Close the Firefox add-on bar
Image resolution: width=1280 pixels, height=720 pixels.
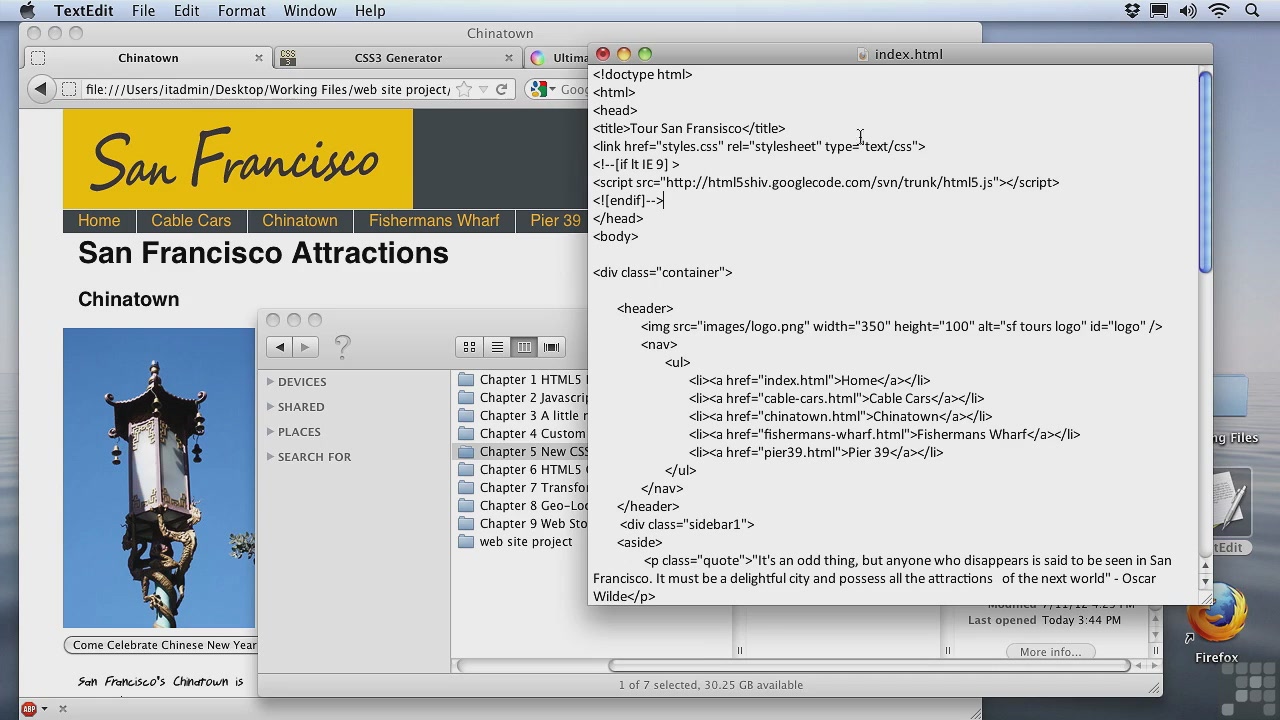click(x=62, y=709)
